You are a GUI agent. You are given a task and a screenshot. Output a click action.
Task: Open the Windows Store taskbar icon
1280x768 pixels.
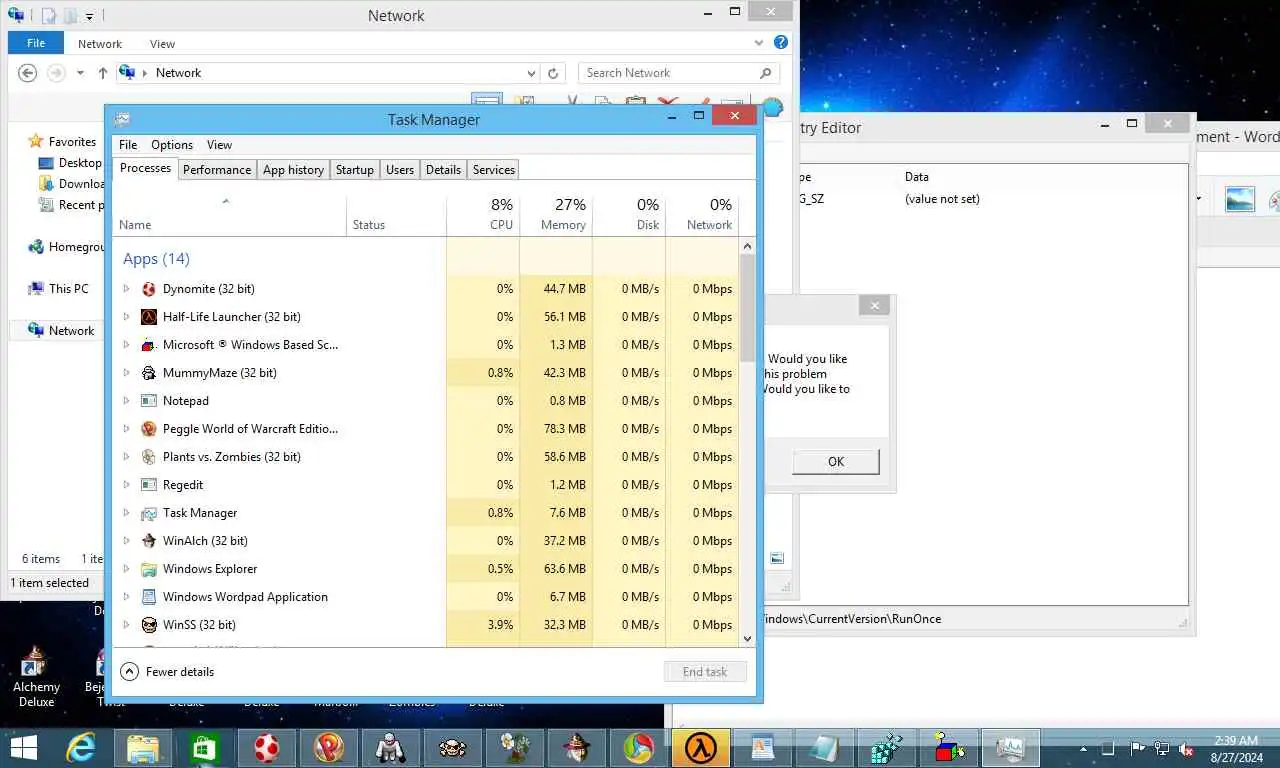pos(204,747)
